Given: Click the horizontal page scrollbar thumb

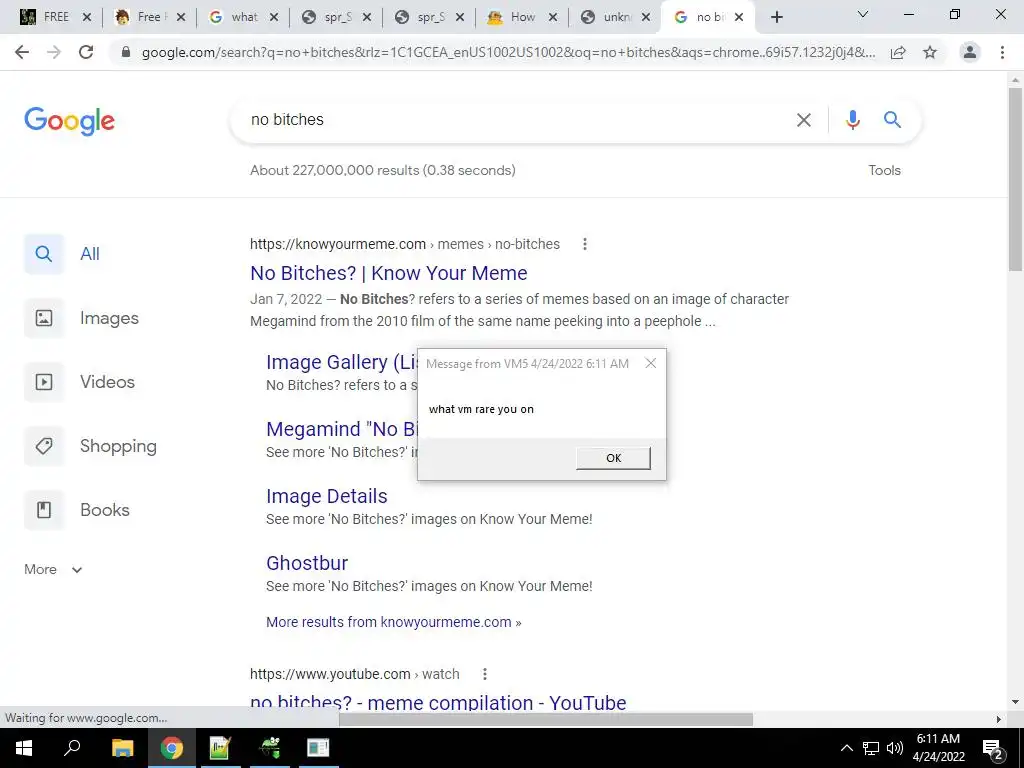Looking at the screenshot, I should point(545,719).
